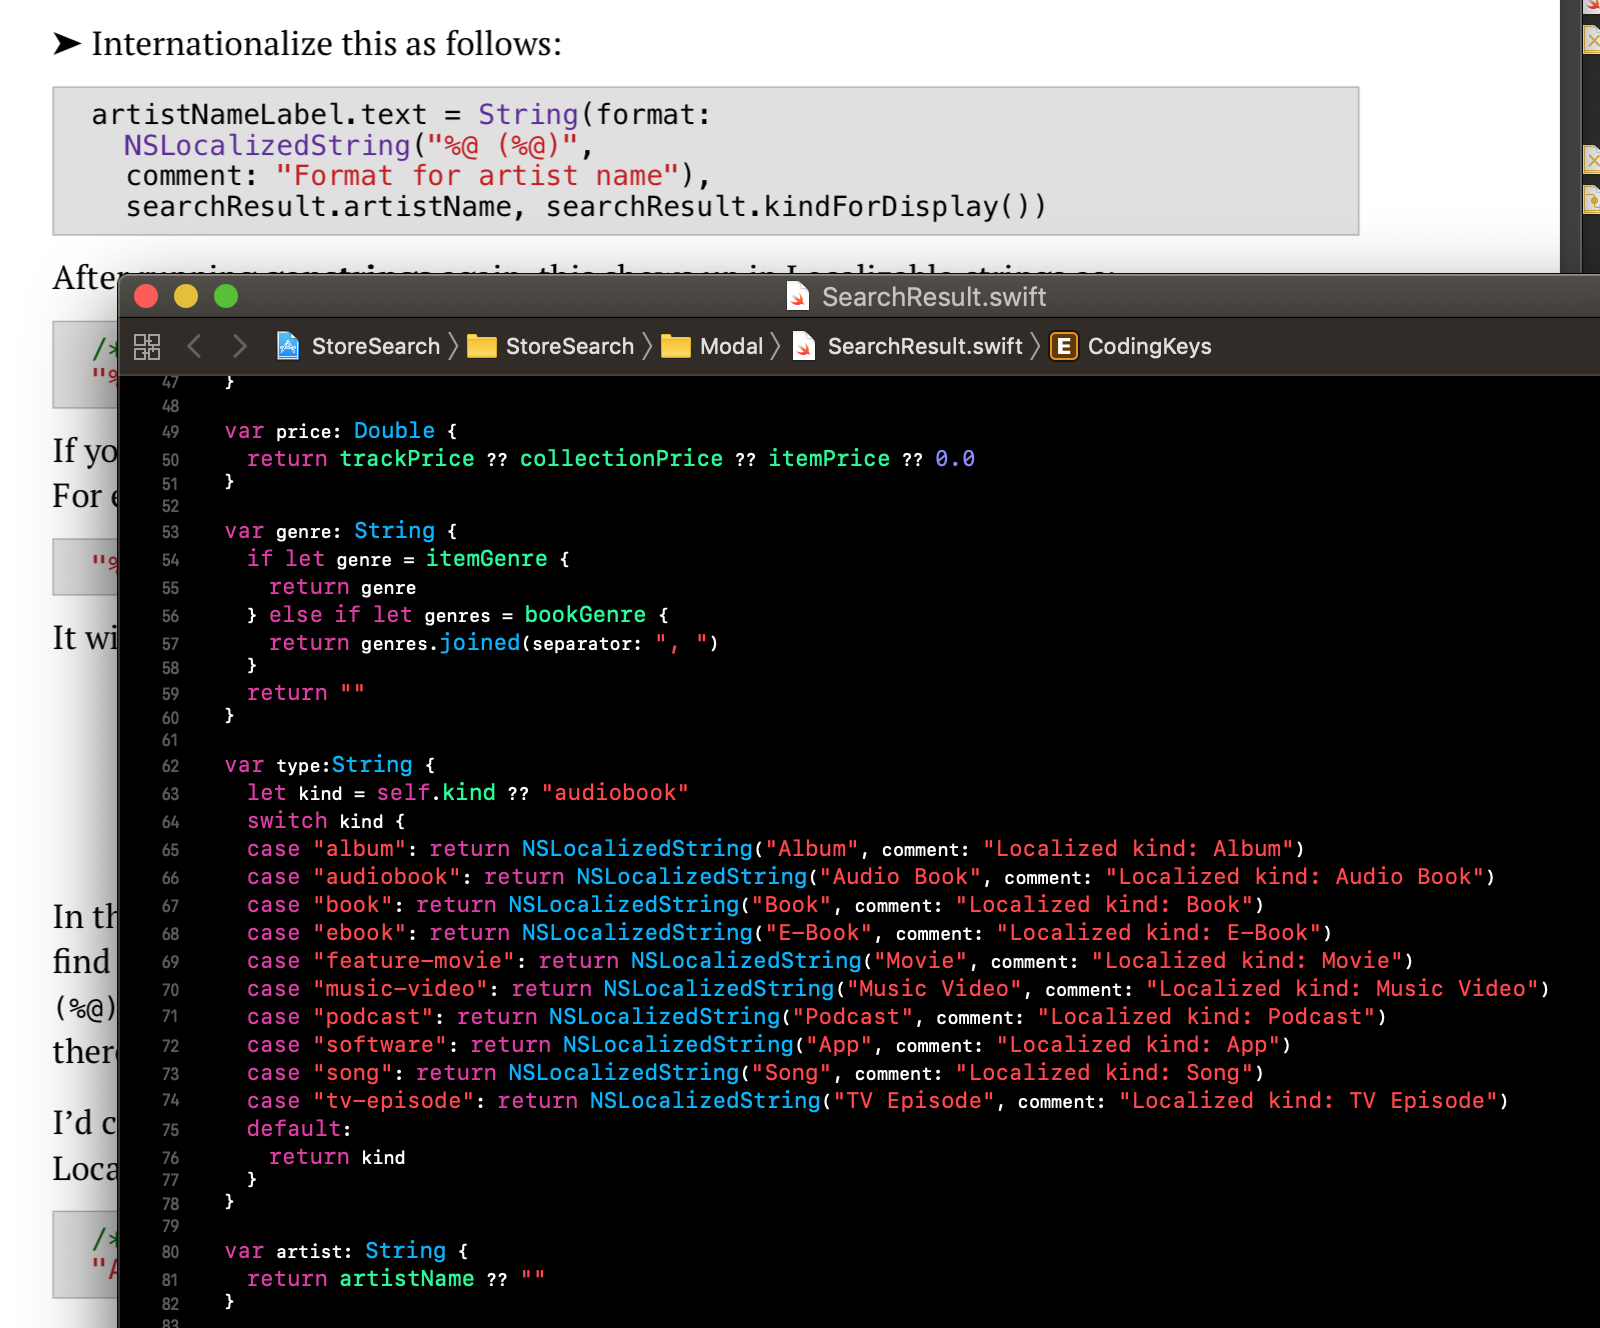The image size is (1600, 1328).
Task: Click the Swift file icon in title bar
Action: (x=798, y=297)
